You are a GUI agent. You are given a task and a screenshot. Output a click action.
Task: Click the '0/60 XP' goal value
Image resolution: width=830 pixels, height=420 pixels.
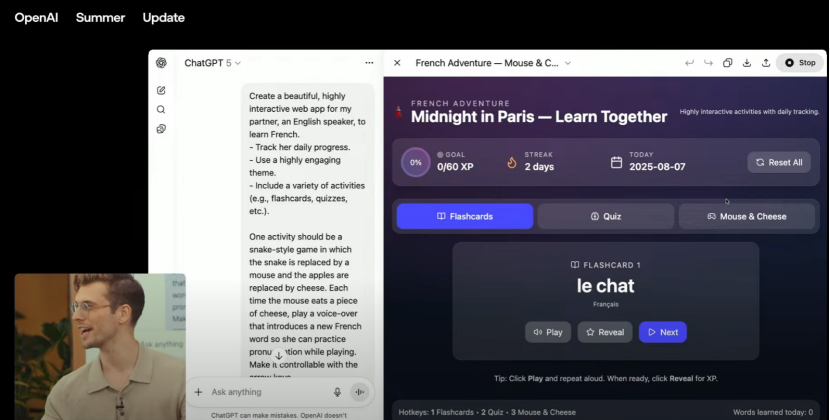[455, 167]
